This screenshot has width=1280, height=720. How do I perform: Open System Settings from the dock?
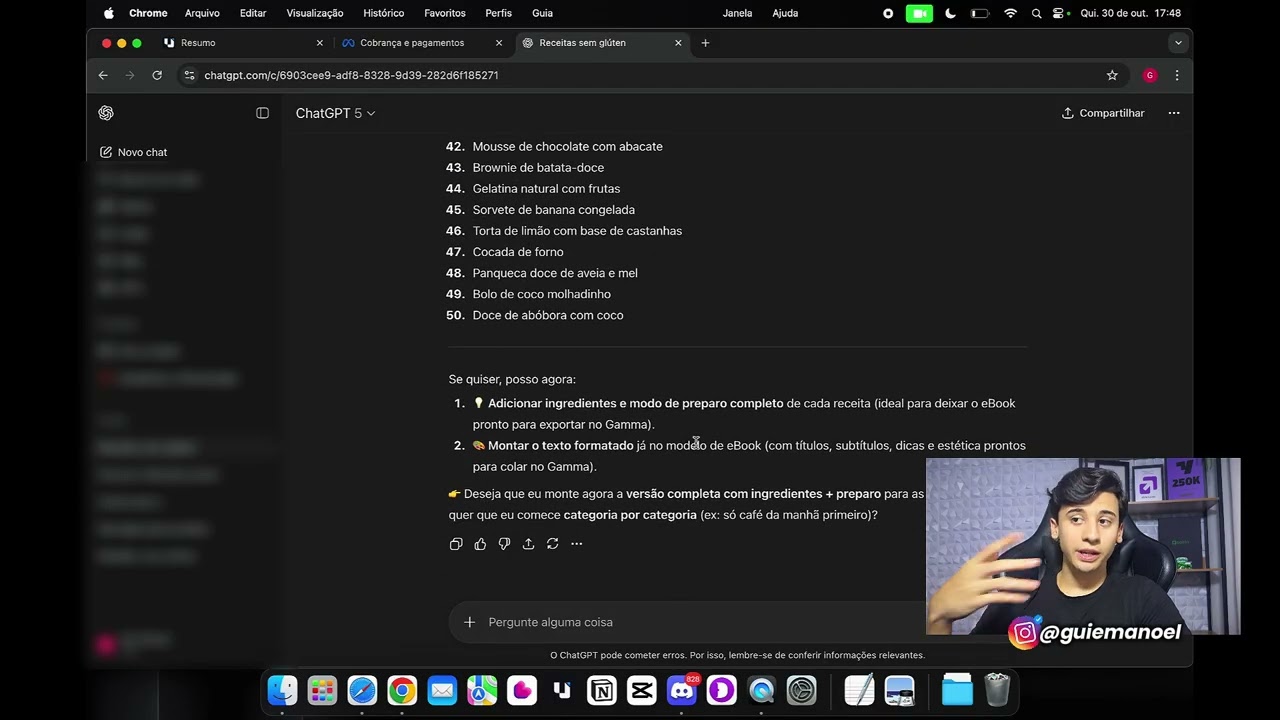pyautogui.click(x=802, y=690)
